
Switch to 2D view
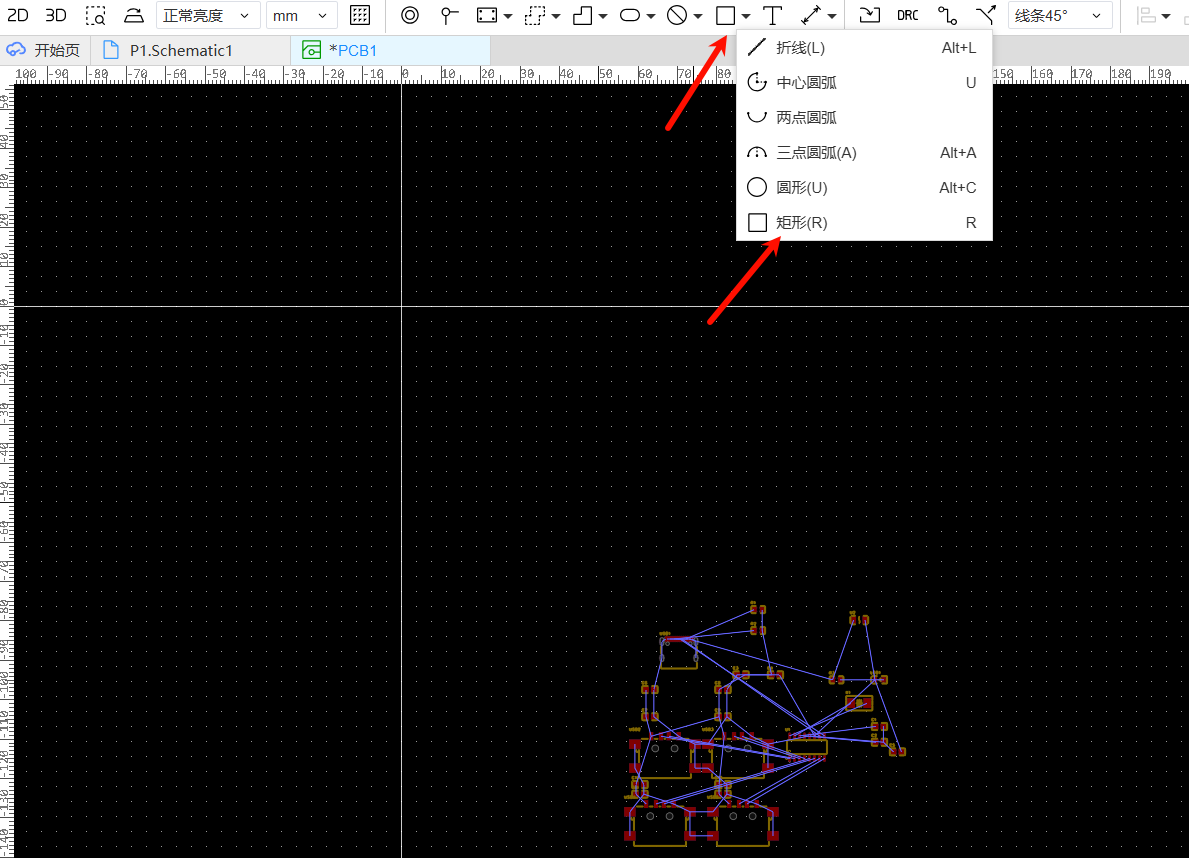pos(17,15)
